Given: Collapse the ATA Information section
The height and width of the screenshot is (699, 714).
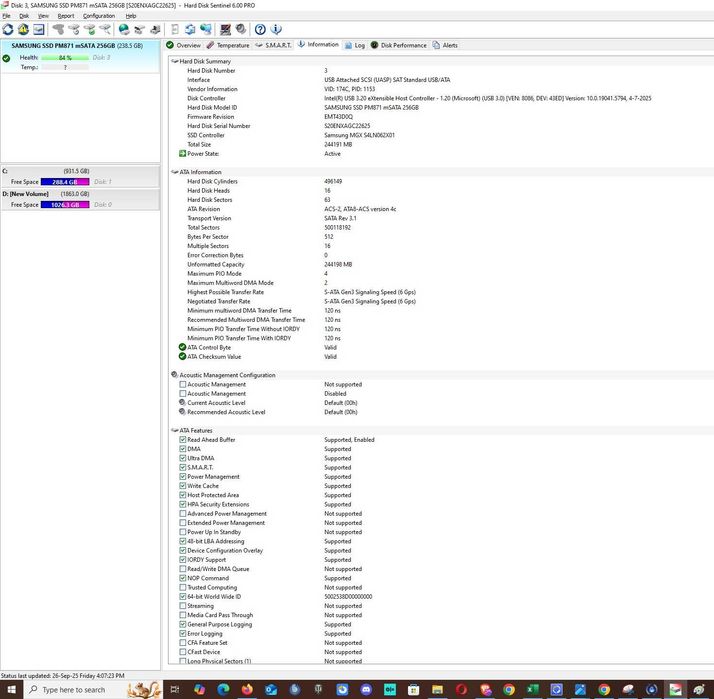Looking at the screenshot, I should pyautogui.click(x=174, y=172).
